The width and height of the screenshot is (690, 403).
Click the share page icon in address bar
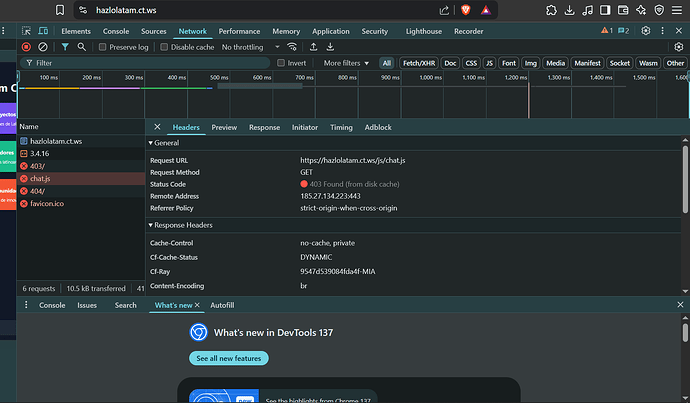click(444, 10)
